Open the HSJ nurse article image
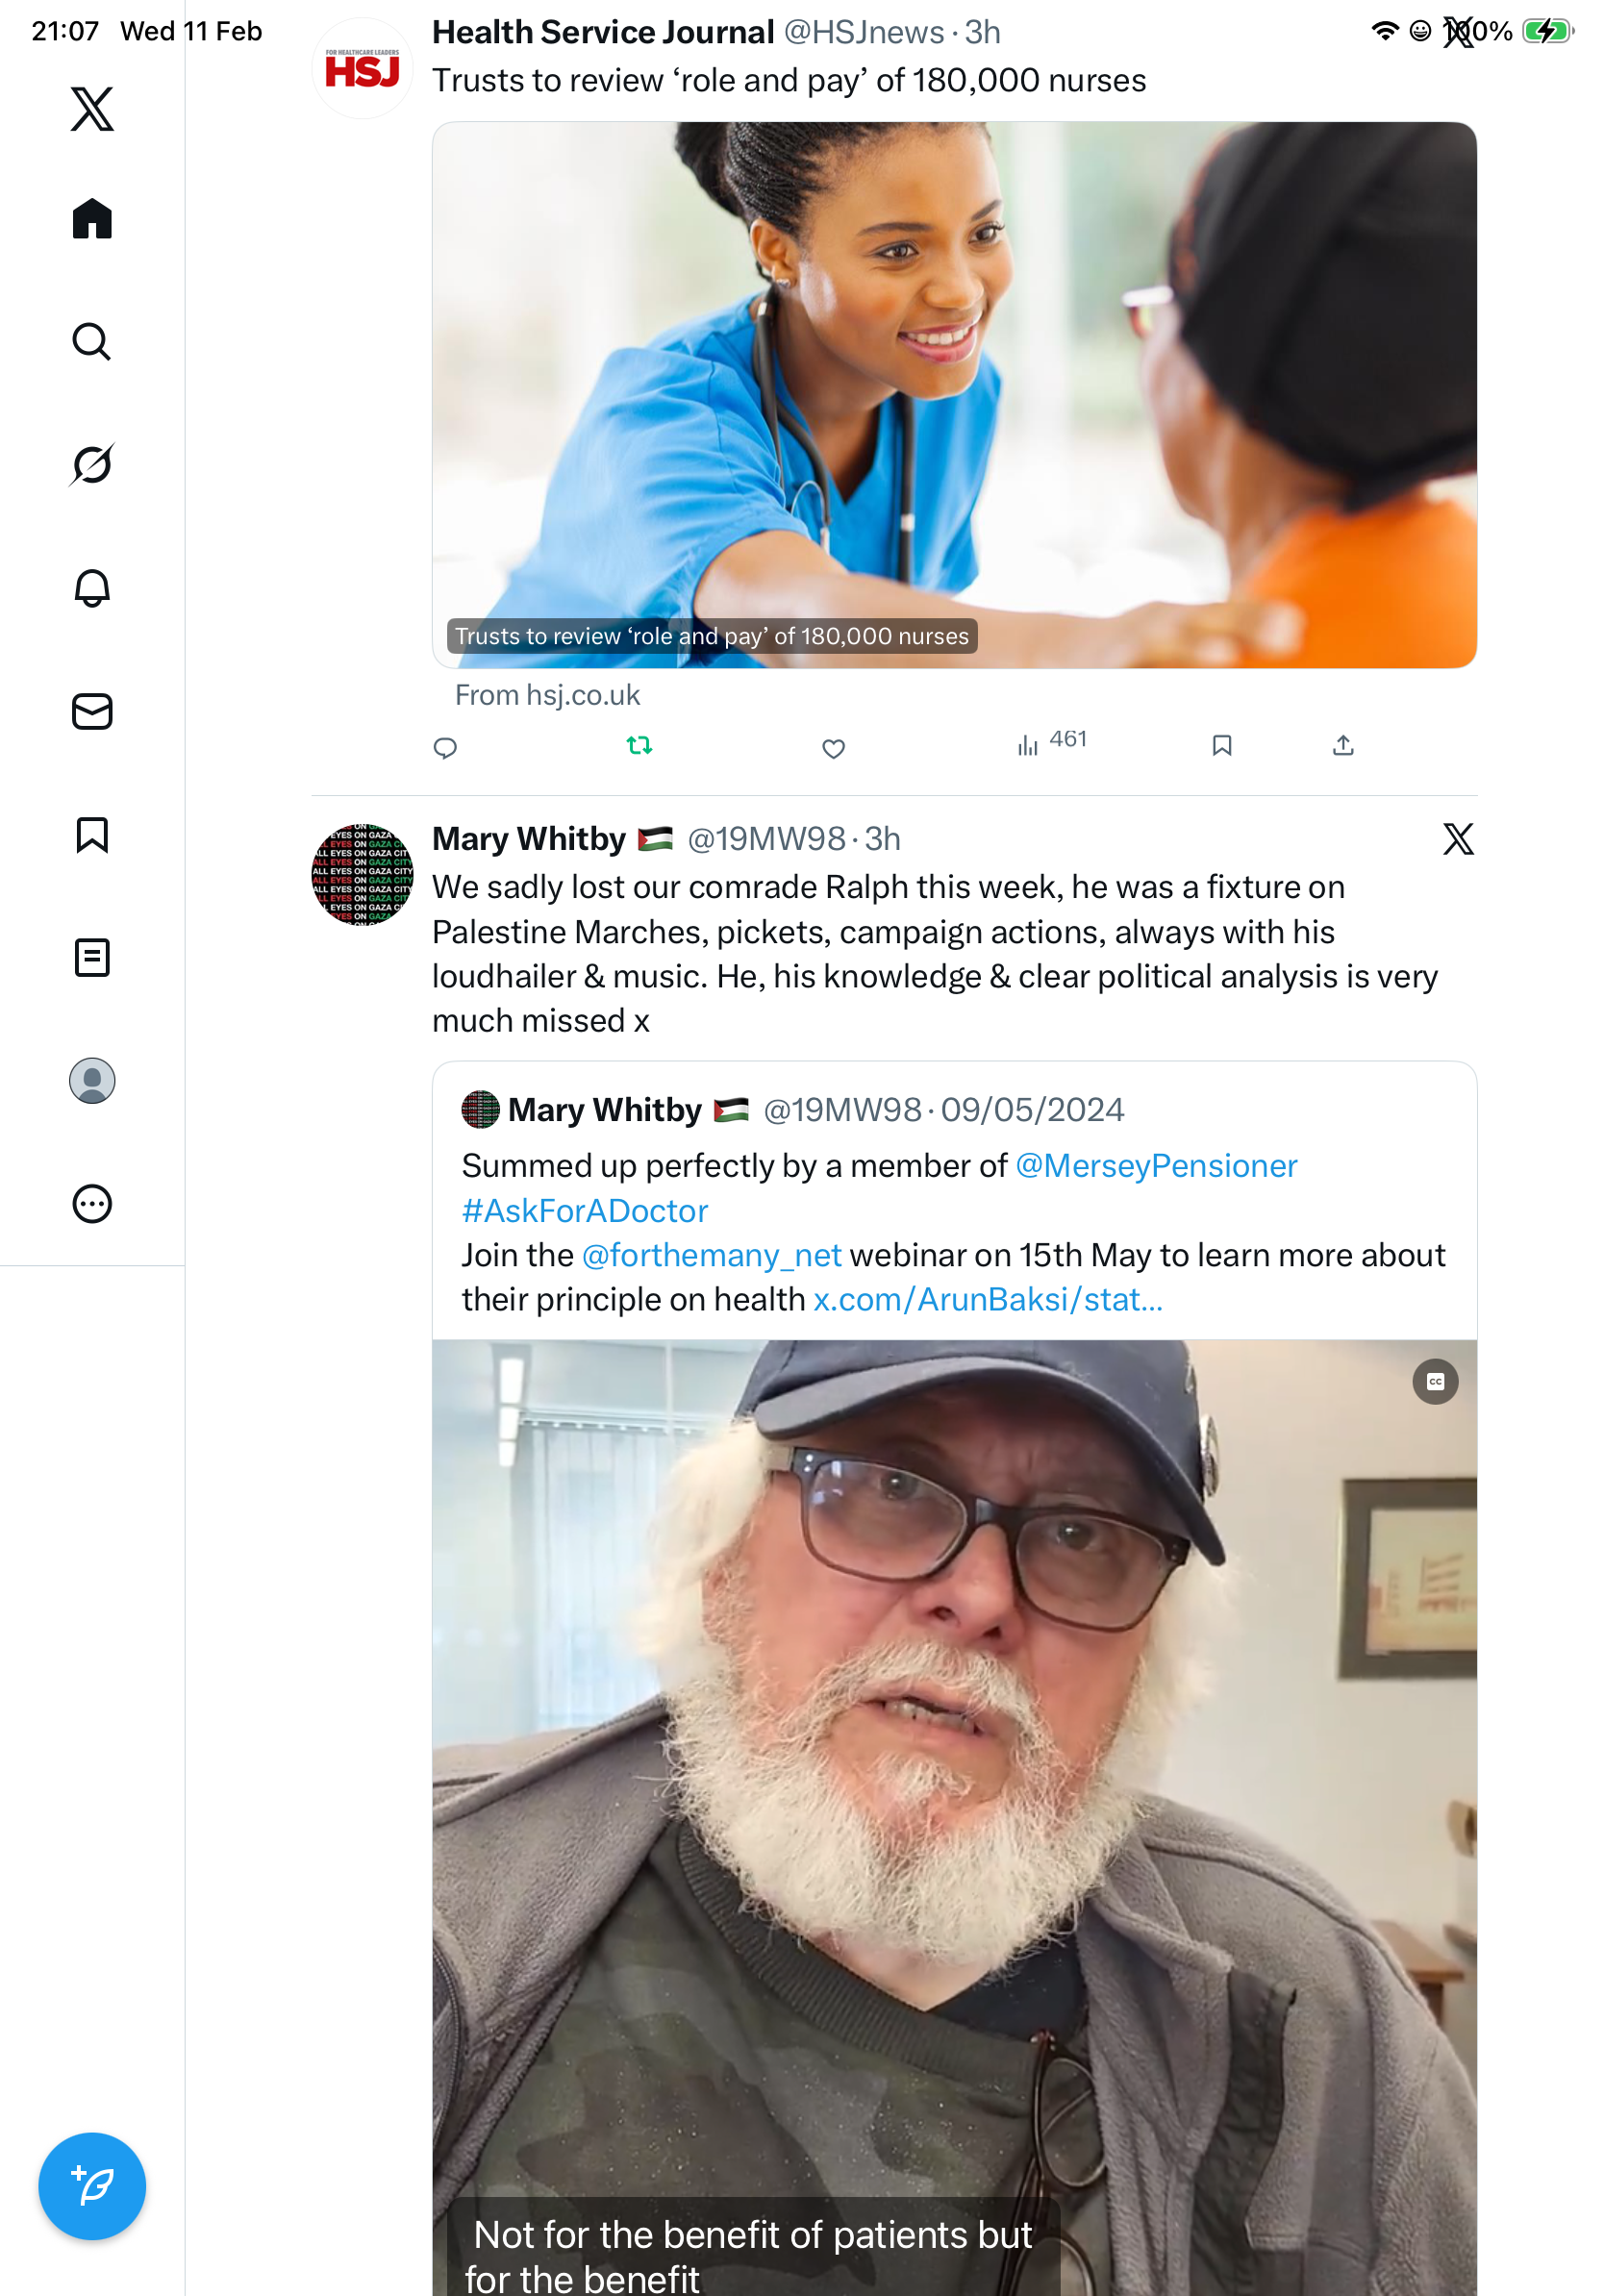Viewport: 1604px width, 2296px height. coord(954,394)
